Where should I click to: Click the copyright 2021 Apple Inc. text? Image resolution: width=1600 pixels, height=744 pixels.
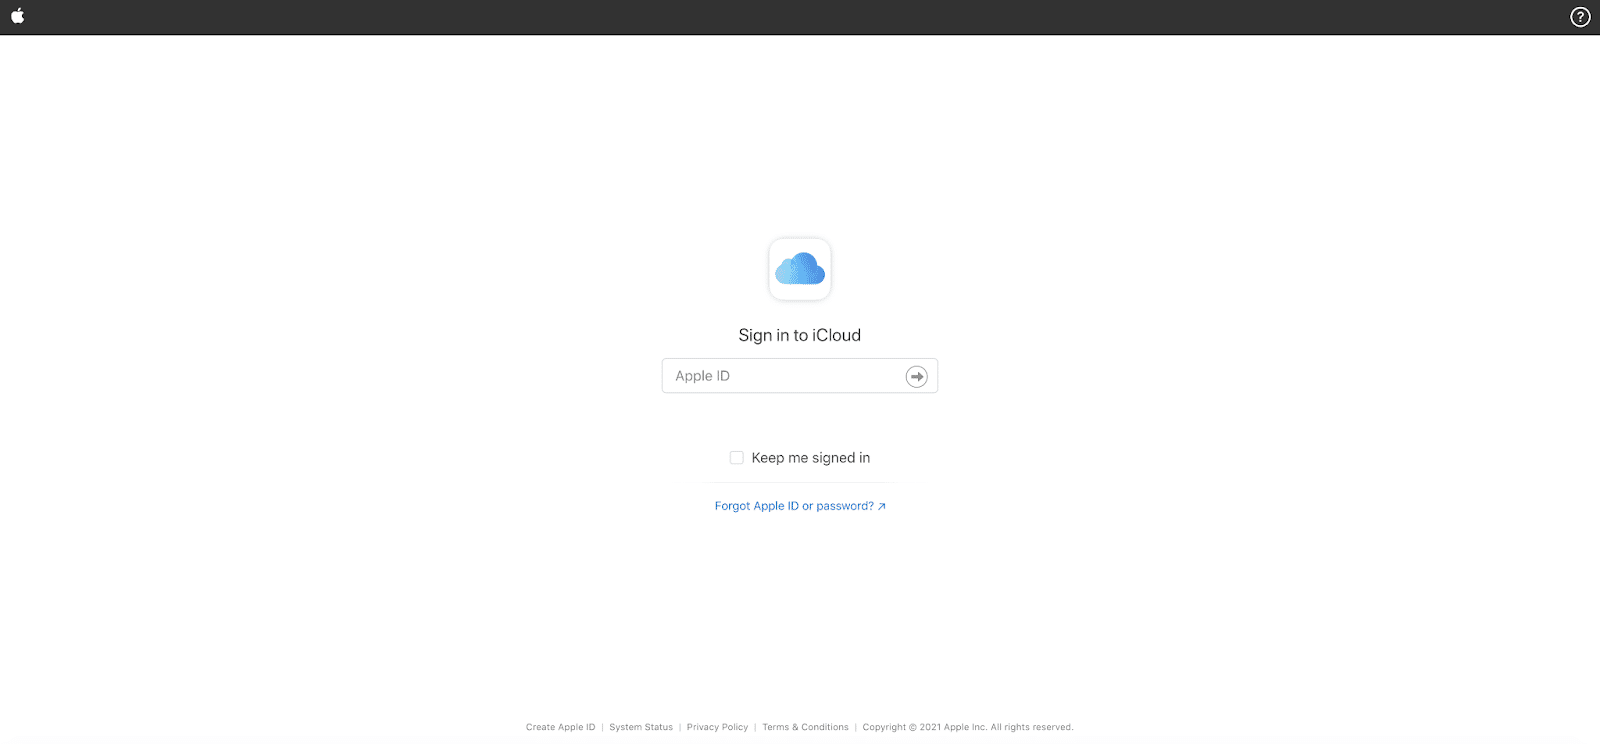pos(968,727)
